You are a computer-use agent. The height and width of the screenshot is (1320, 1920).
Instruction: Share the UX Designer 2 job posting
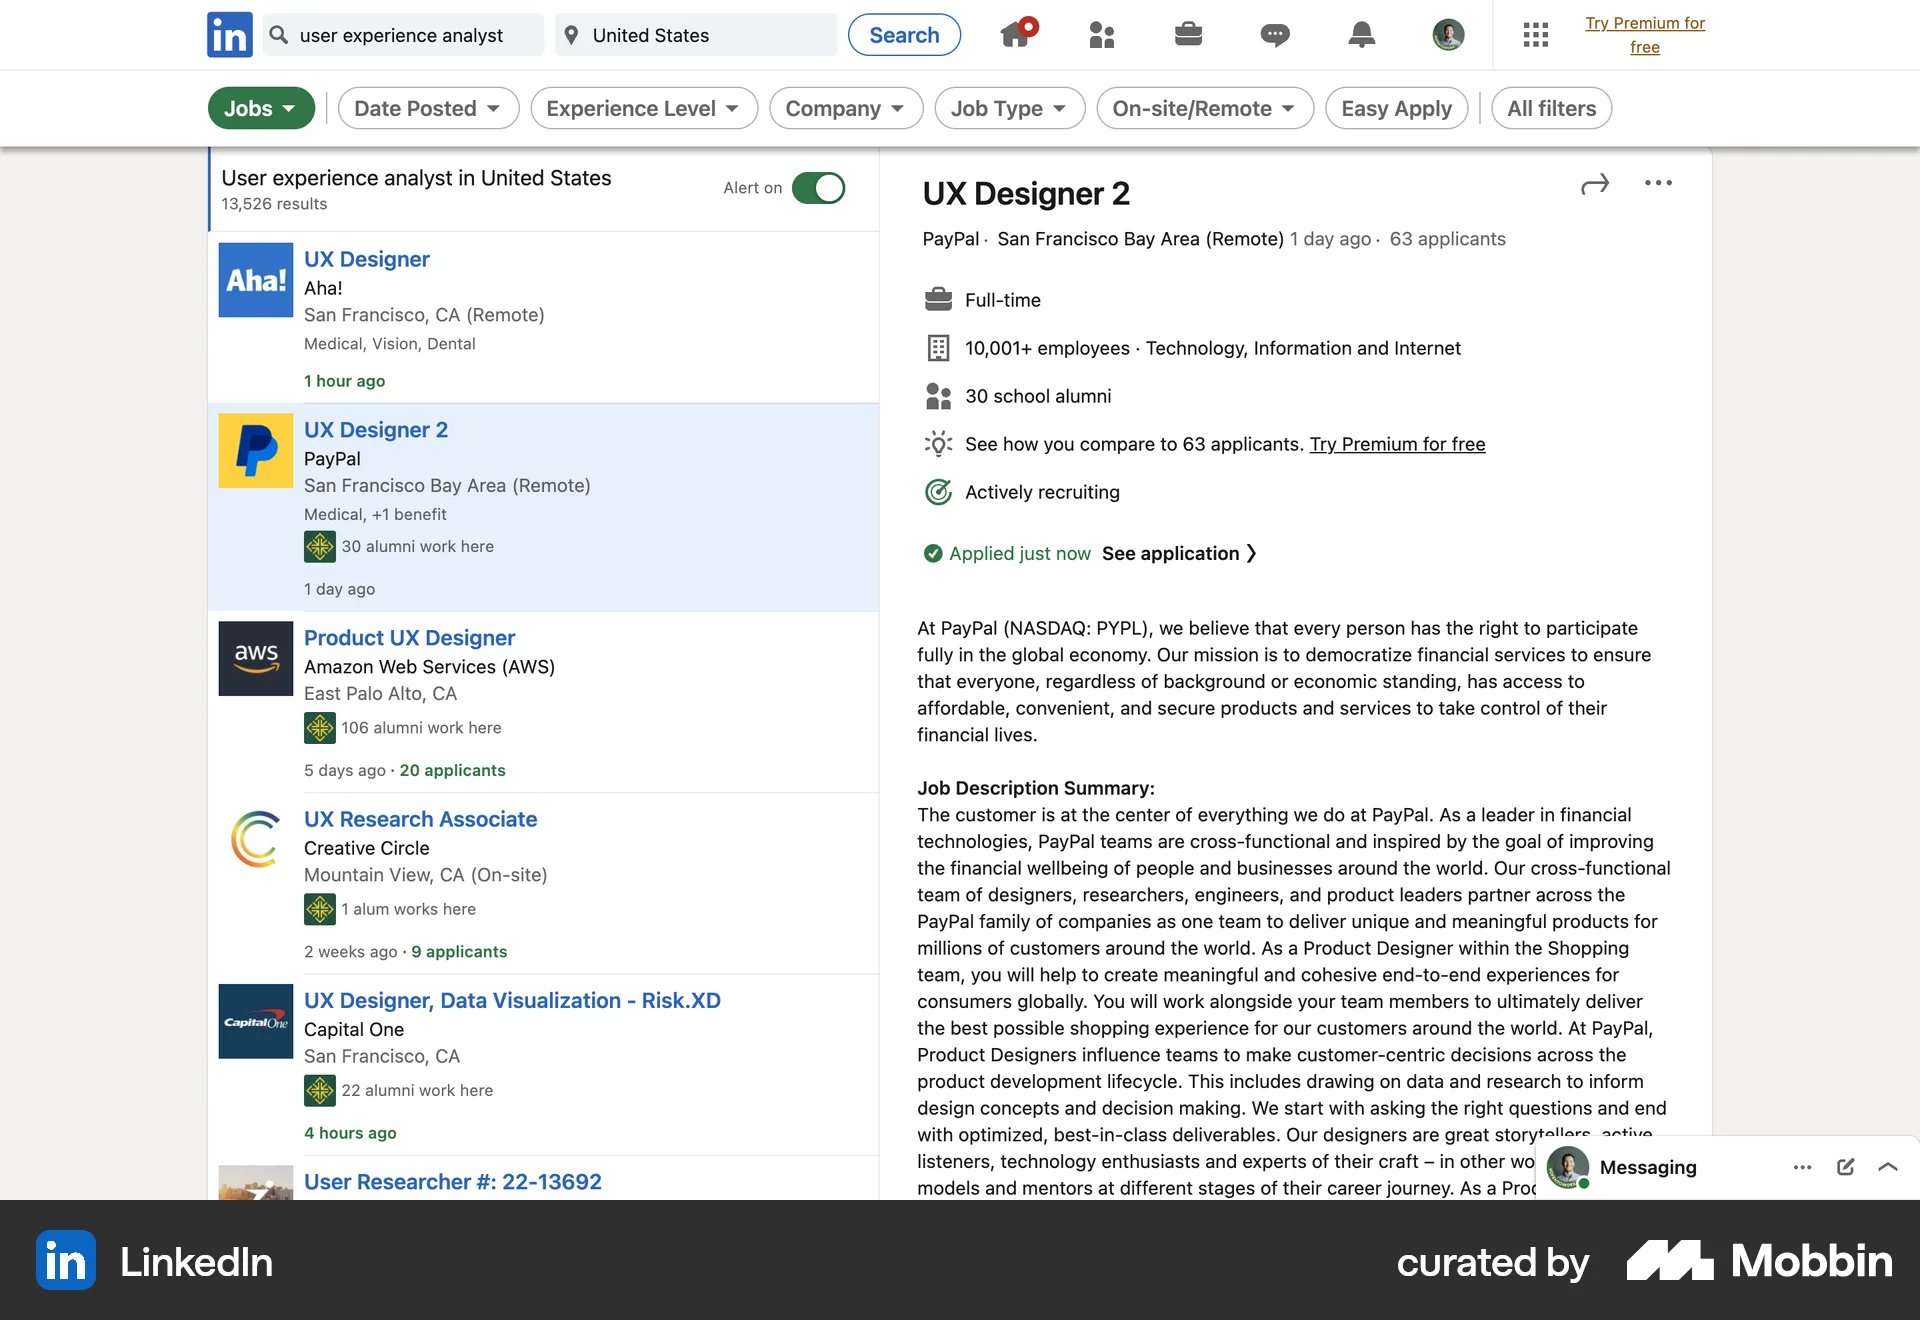1594,183
